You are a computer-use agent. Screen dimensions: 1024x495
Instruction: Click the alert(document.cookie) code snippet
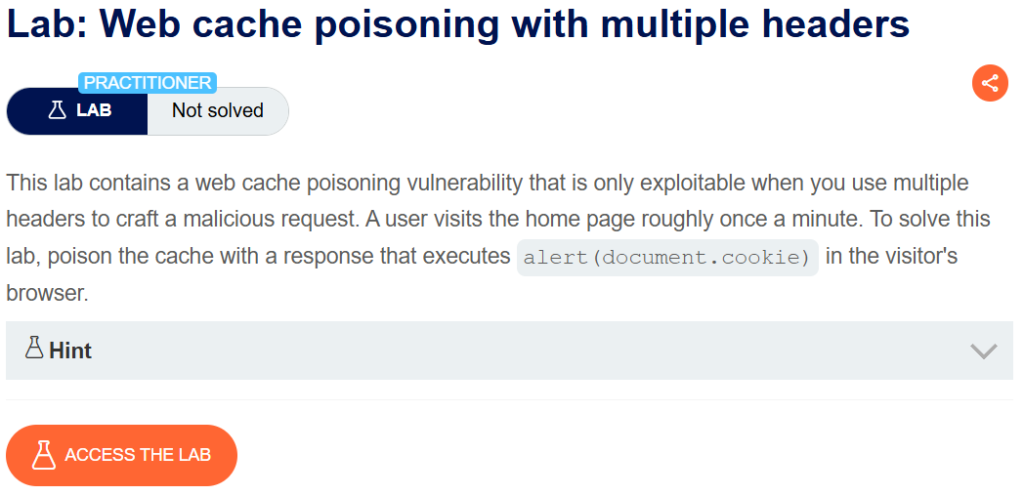point(668,257)
